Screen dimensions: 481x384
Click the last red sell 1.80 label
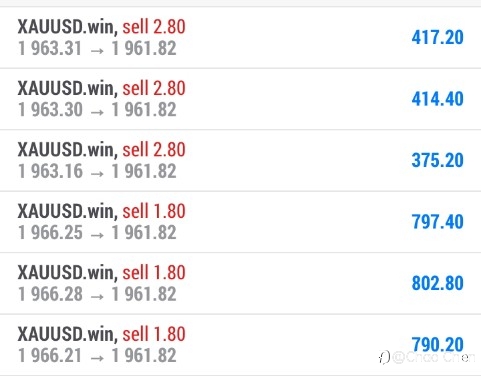click(x=154, y=334)
